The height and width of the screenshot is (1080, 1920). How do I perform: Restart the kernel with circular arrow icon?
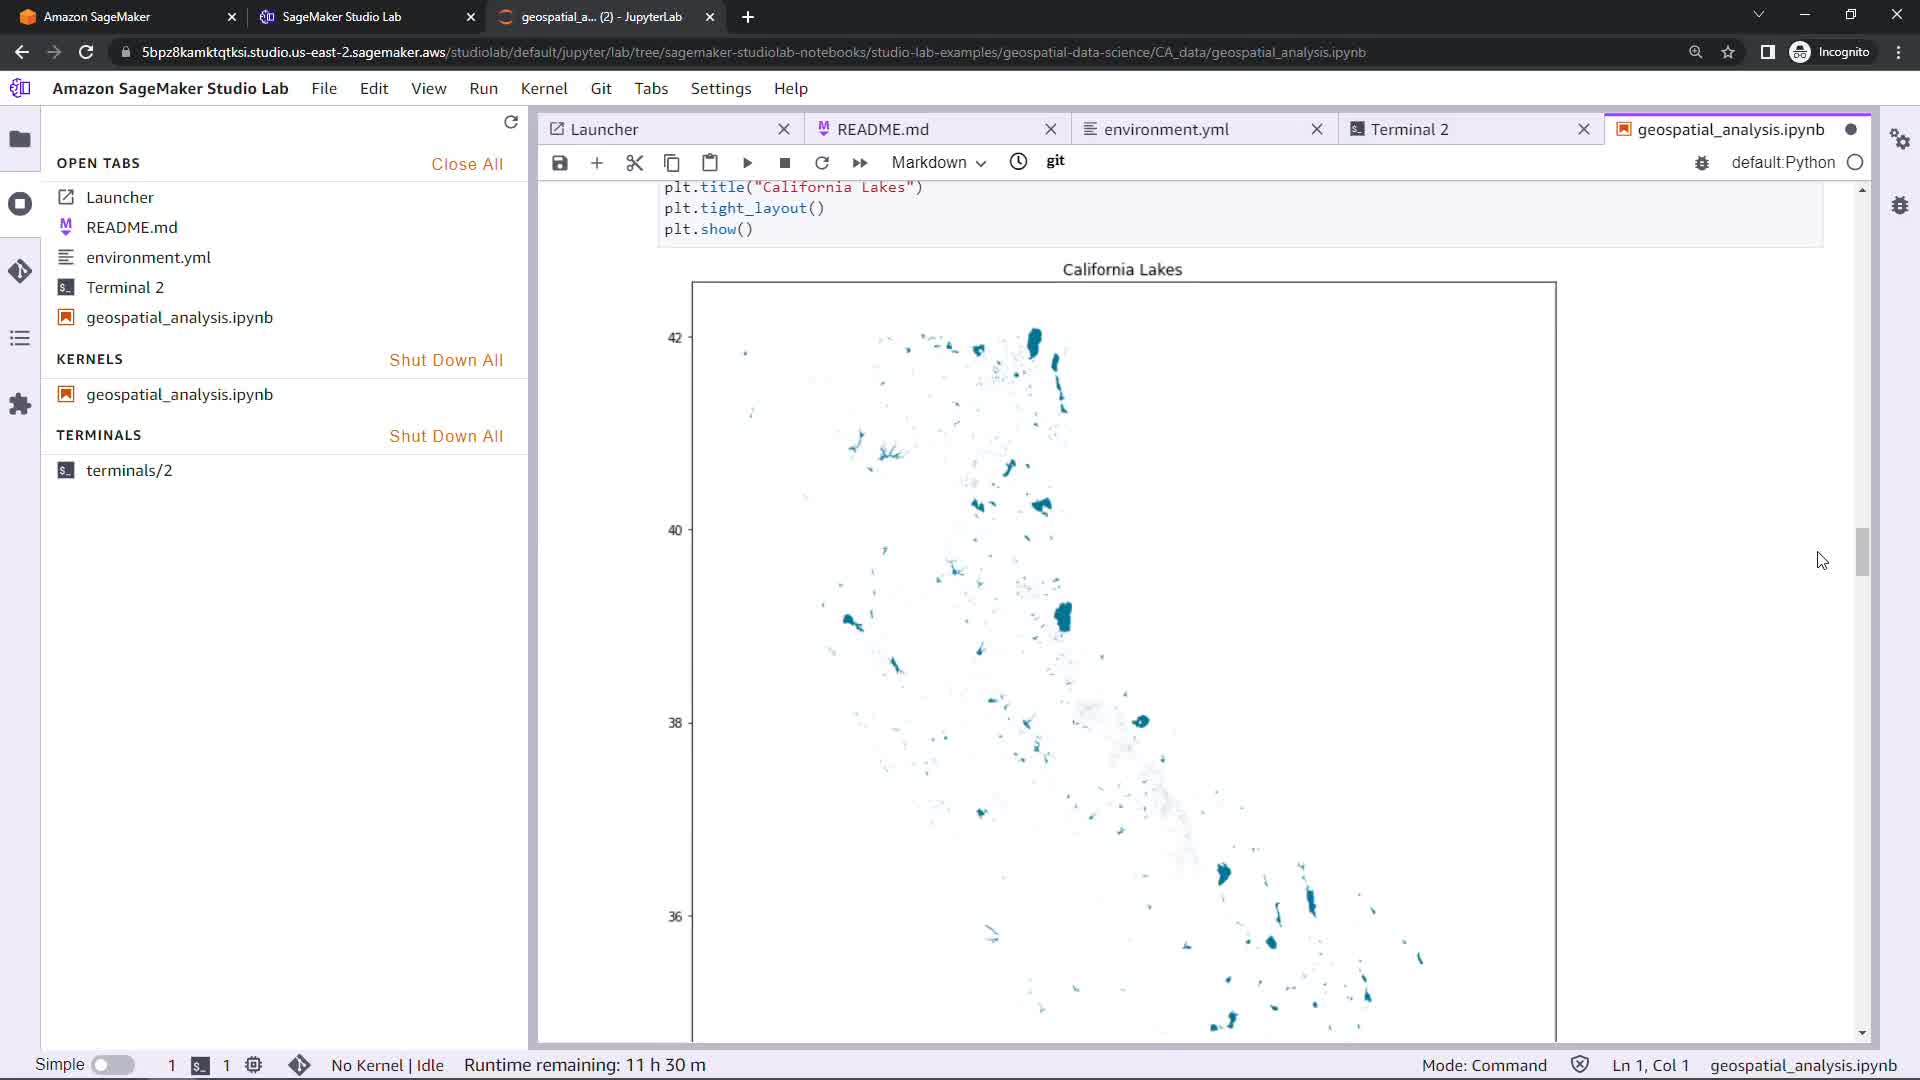tap(822, 163)
